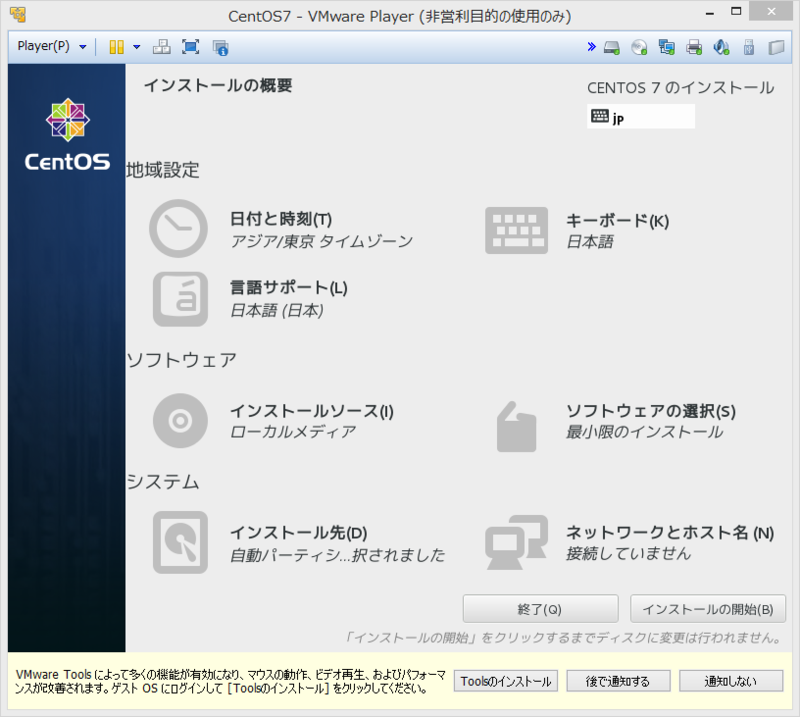This screenshot has height=717, width=800.
Task: Click the network adapter device icon
Action: click(665, 46)
